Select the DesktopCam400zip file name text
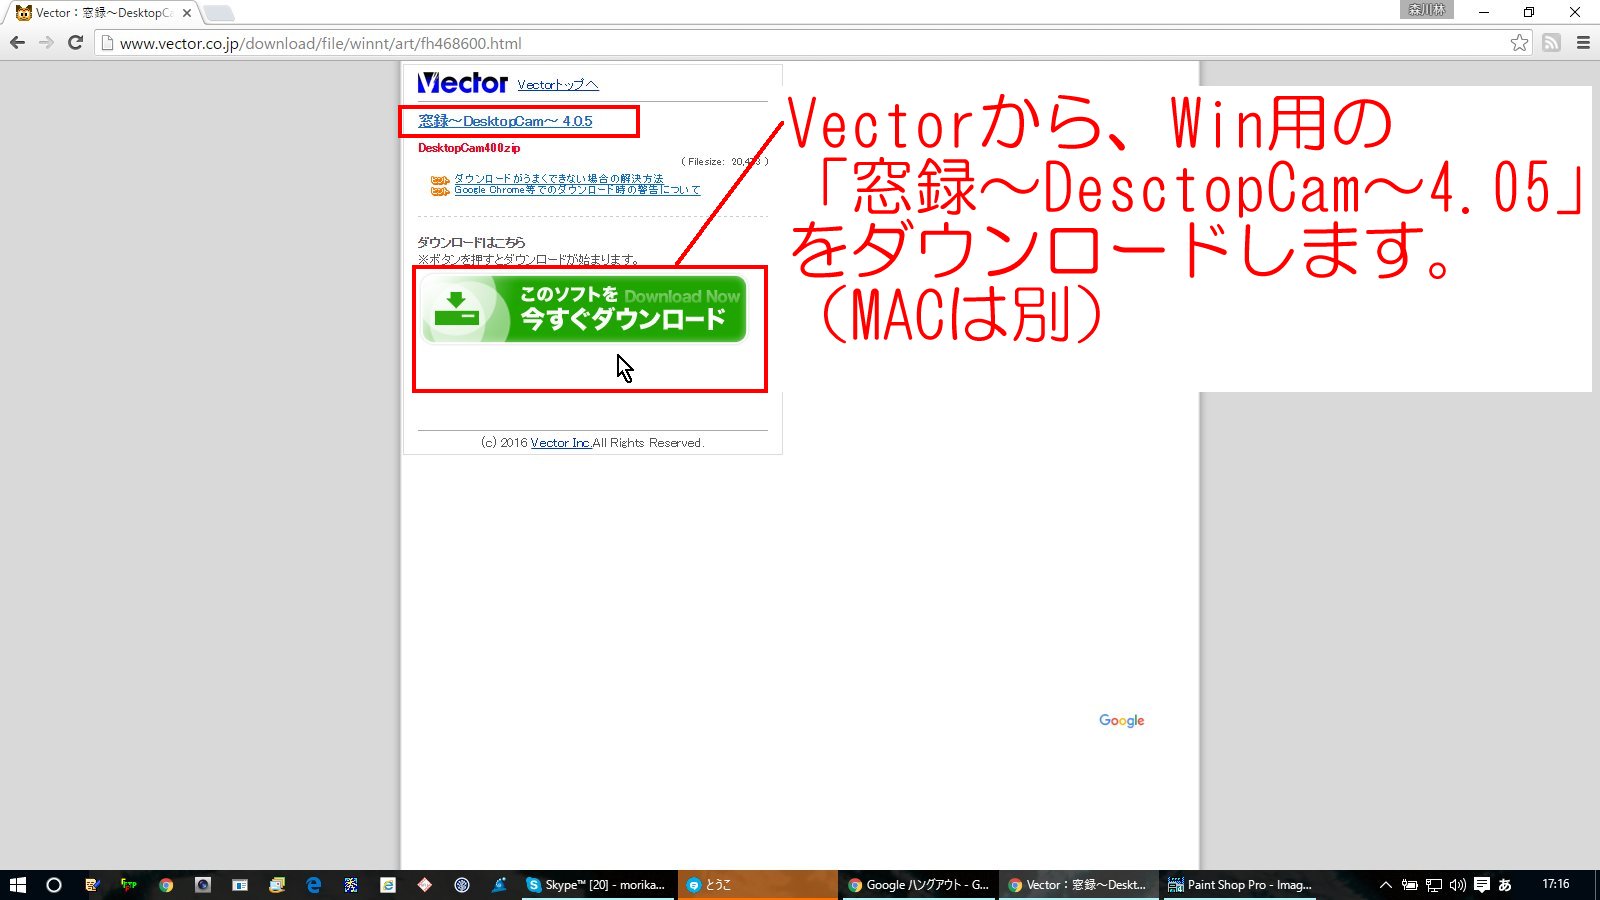This screenshot has width=1600, height=900. coord(469,148)
